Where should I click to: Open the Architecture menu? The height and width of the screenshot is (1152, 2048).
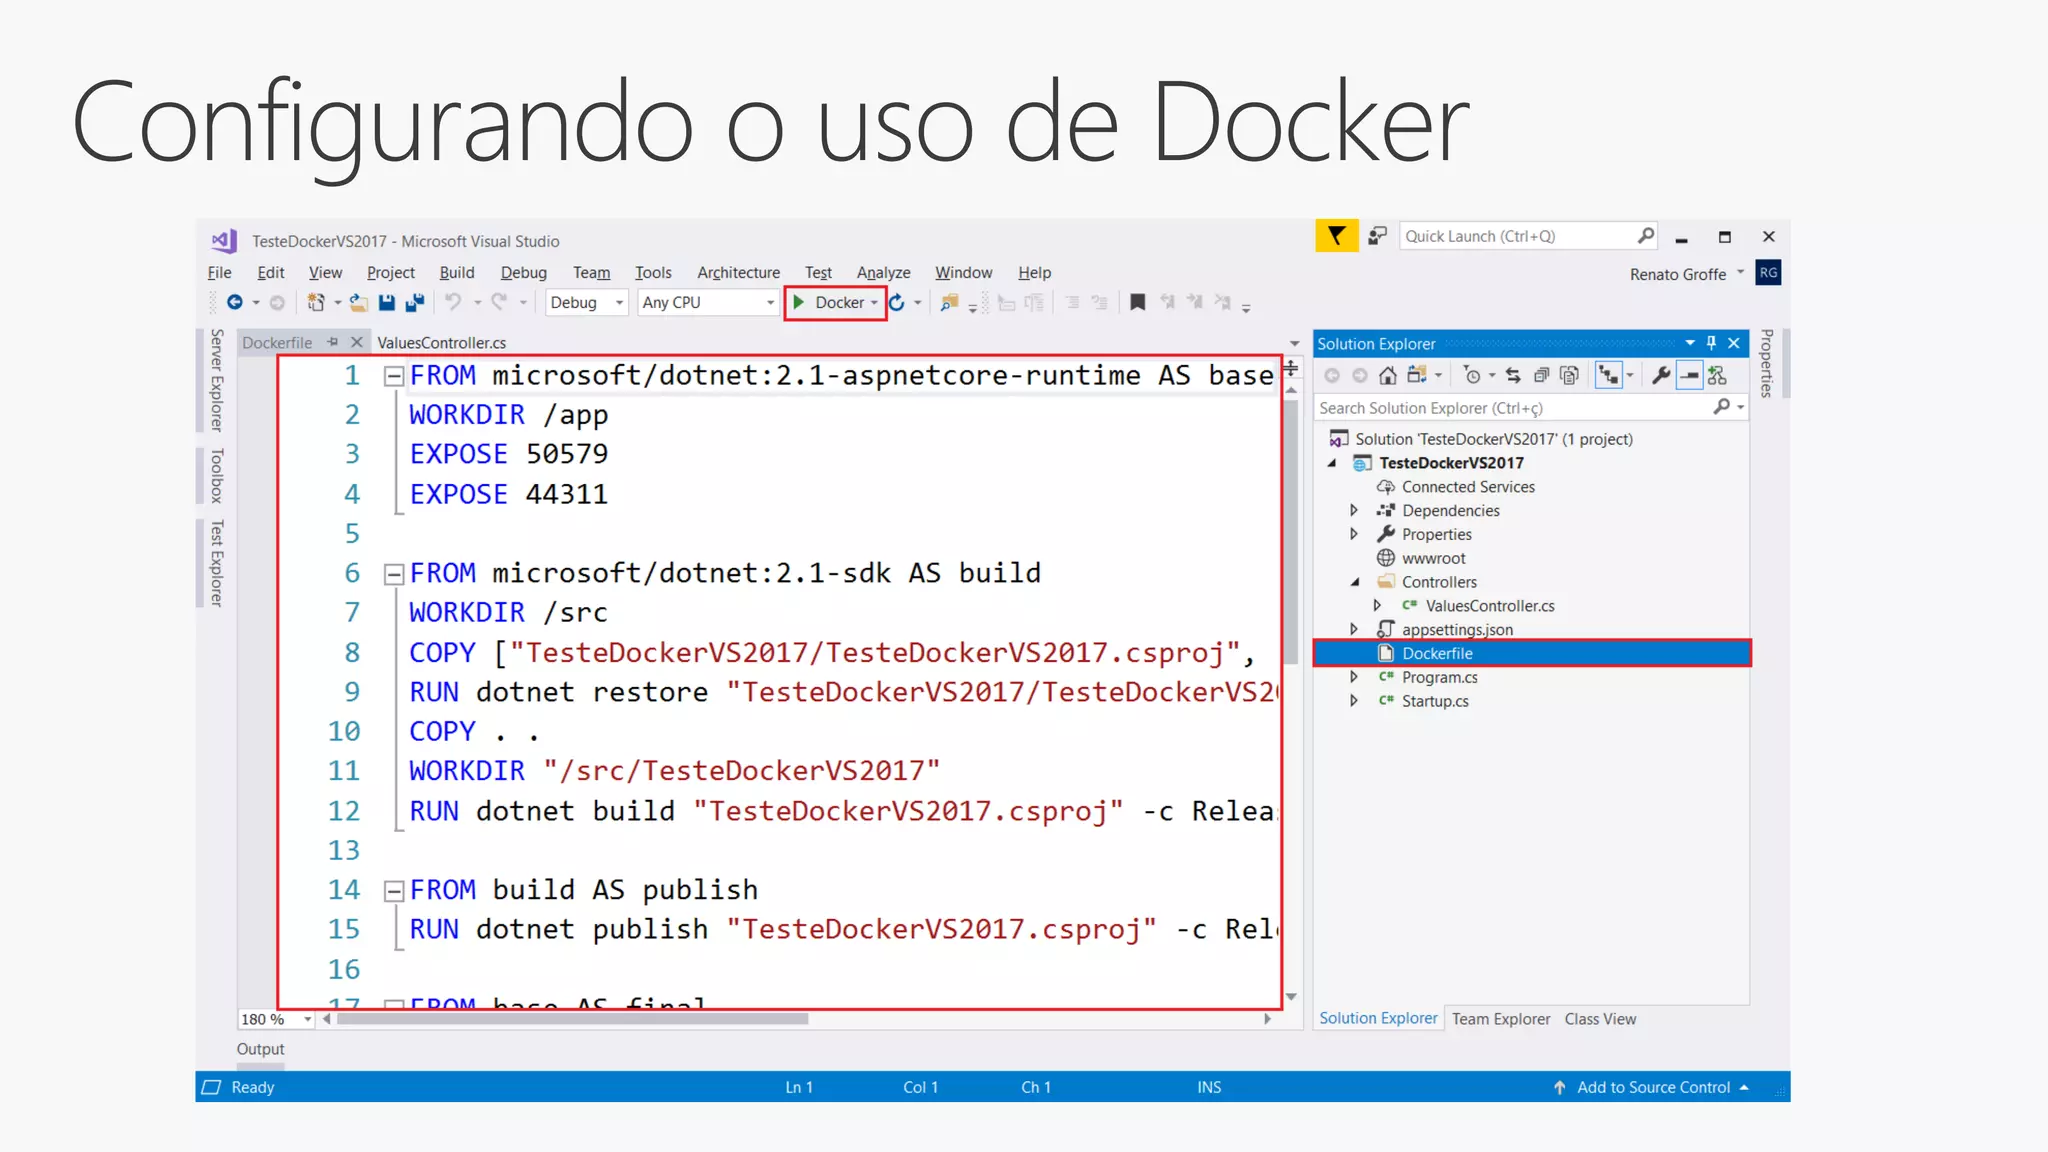(738, 272)
